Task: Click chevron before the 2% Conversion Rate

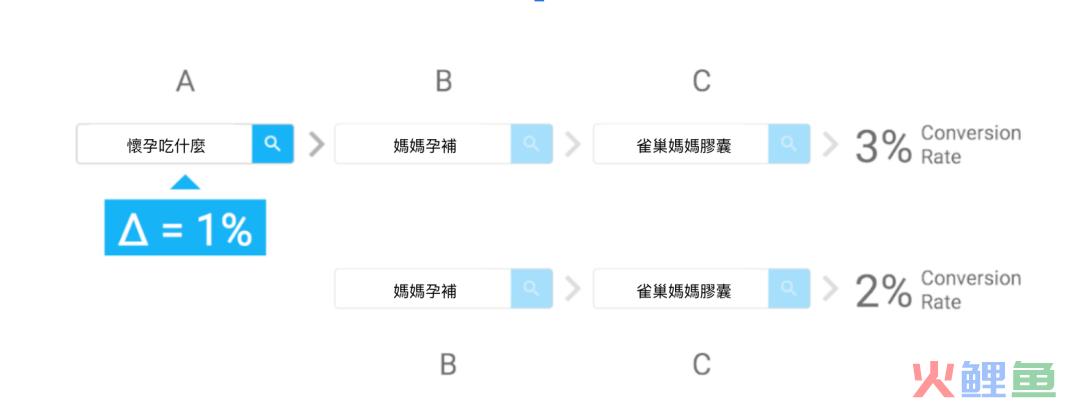Action: click(831, 289)
